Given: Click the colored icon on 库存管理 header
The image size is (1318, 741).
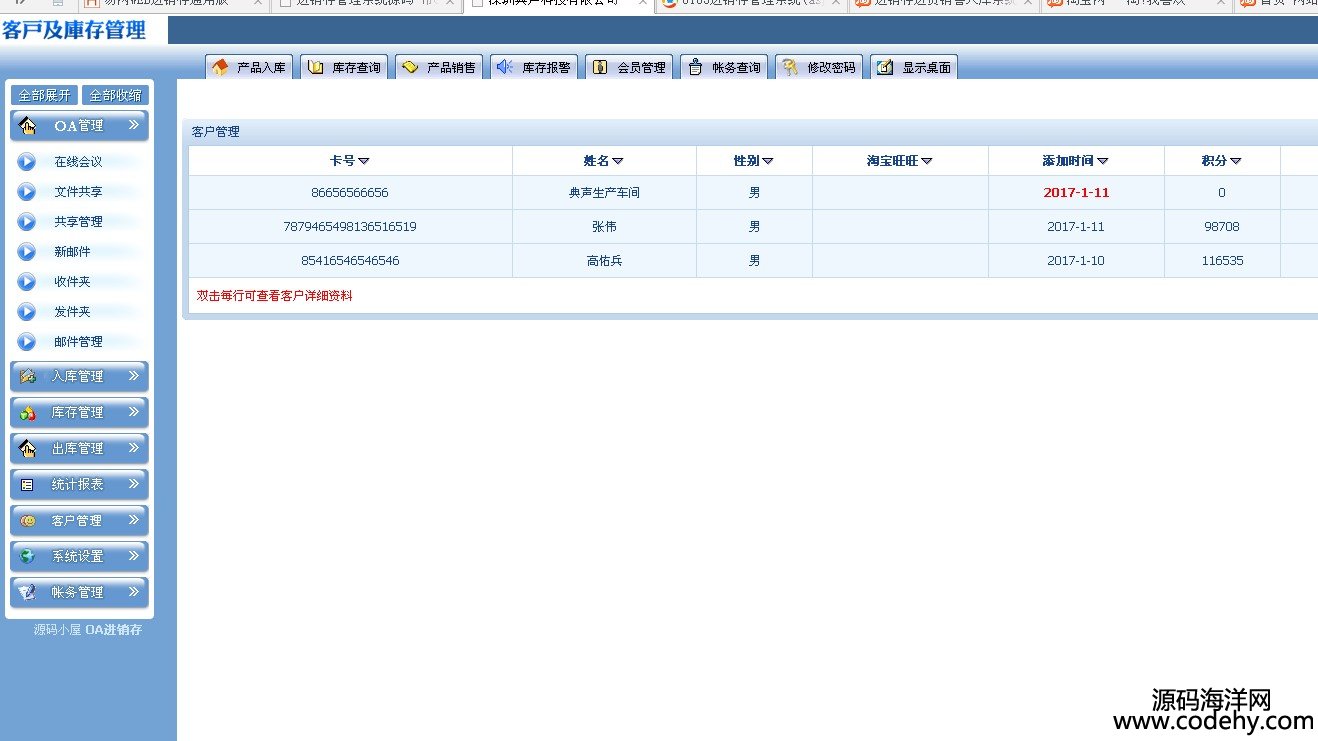Looking at the screenshot, I should tap(28, 413).
